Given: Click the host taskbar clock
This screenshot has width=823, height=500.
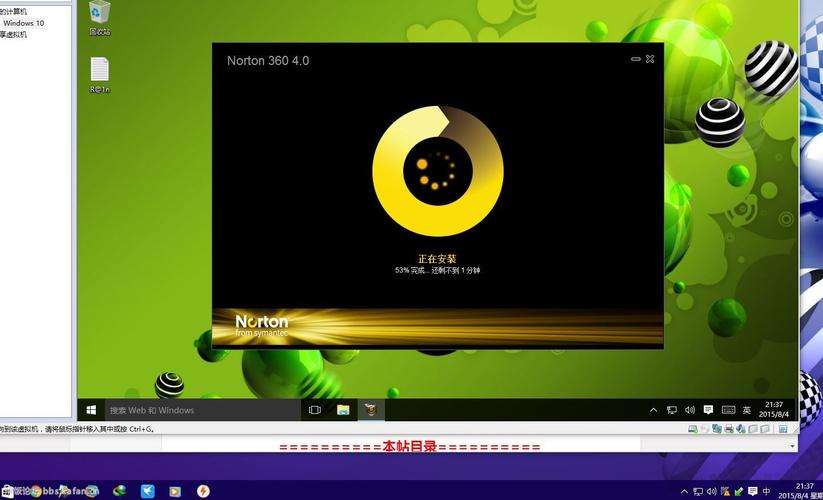Looking at the screenshot, I should click(800, 491).
